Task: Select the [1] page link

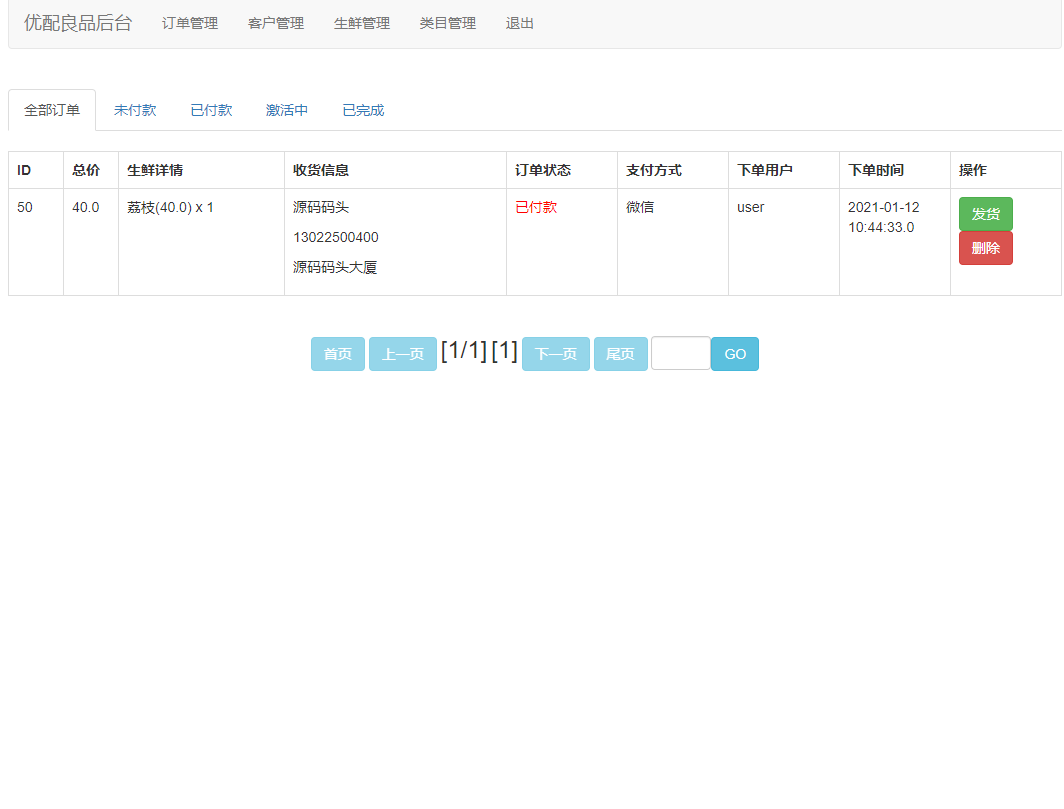Action: pos(505,351)
